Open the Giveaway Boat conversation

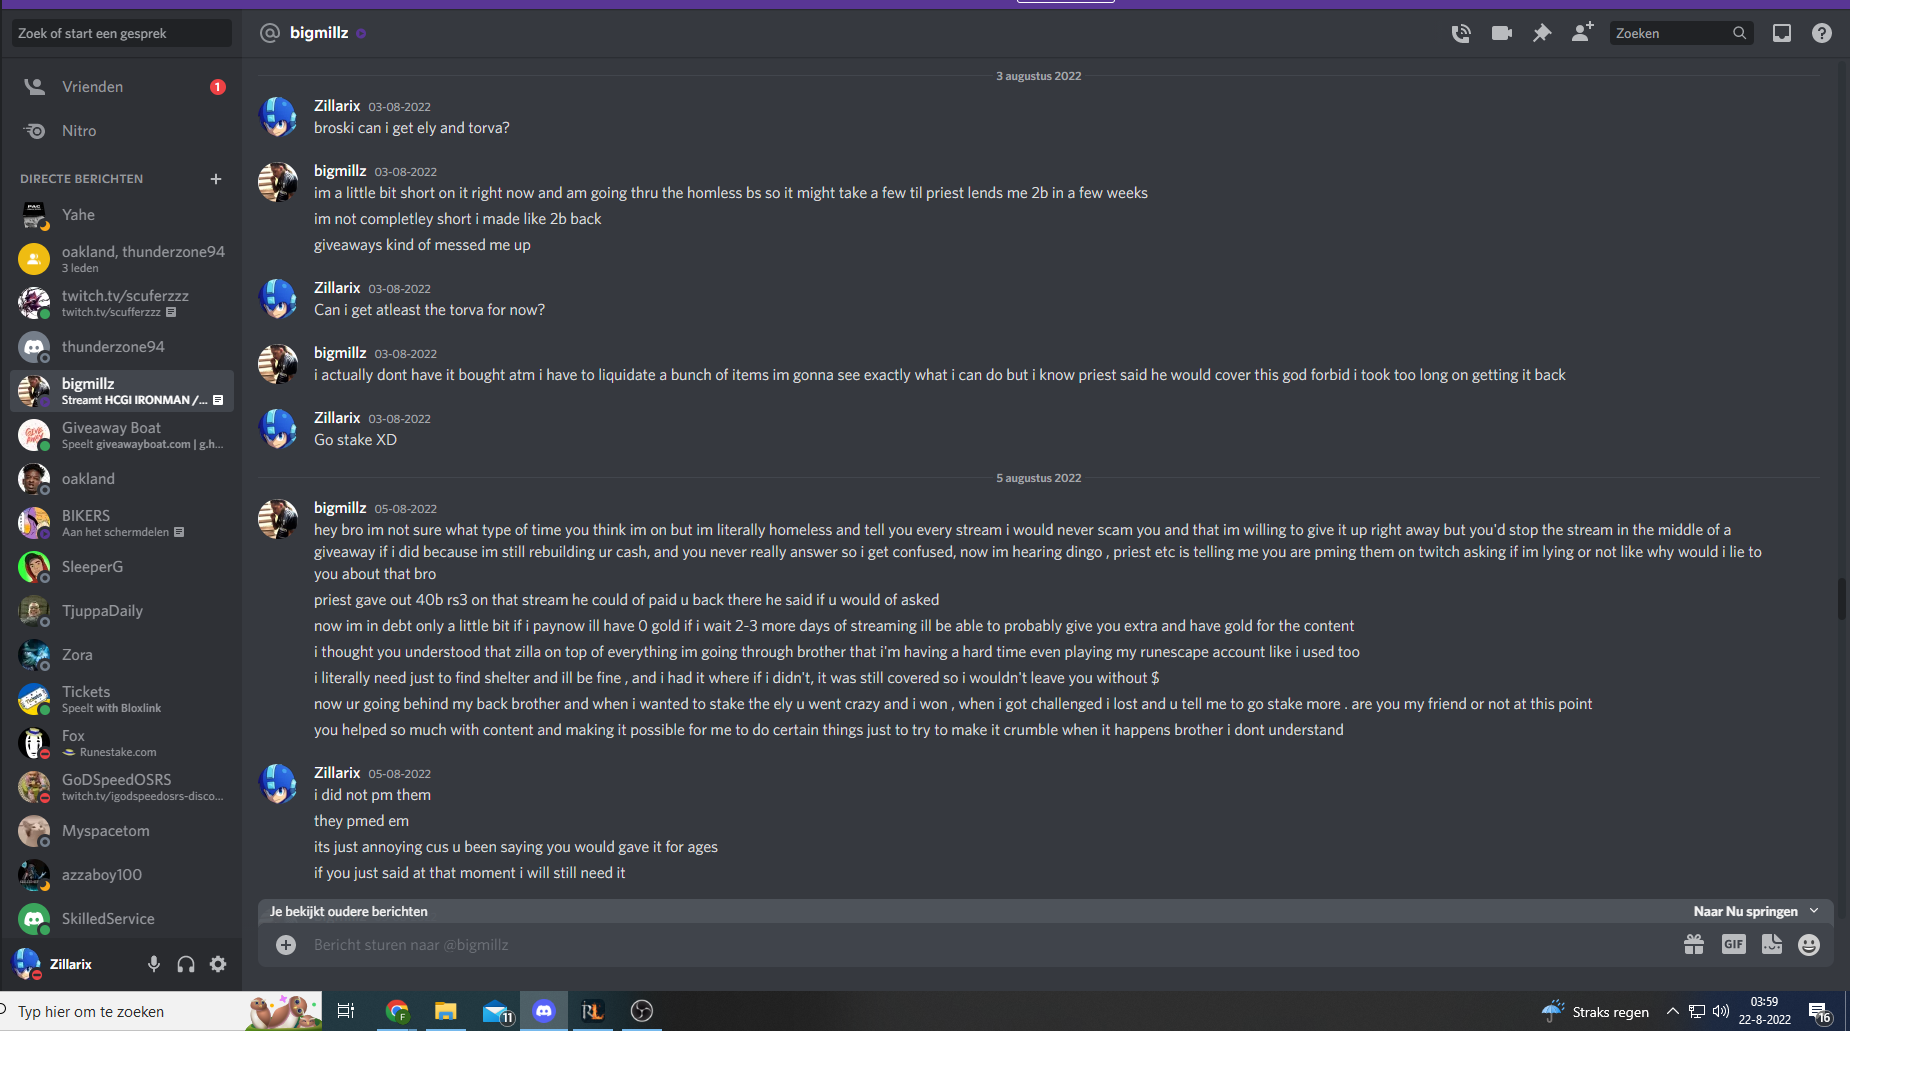tap(122, 435)
